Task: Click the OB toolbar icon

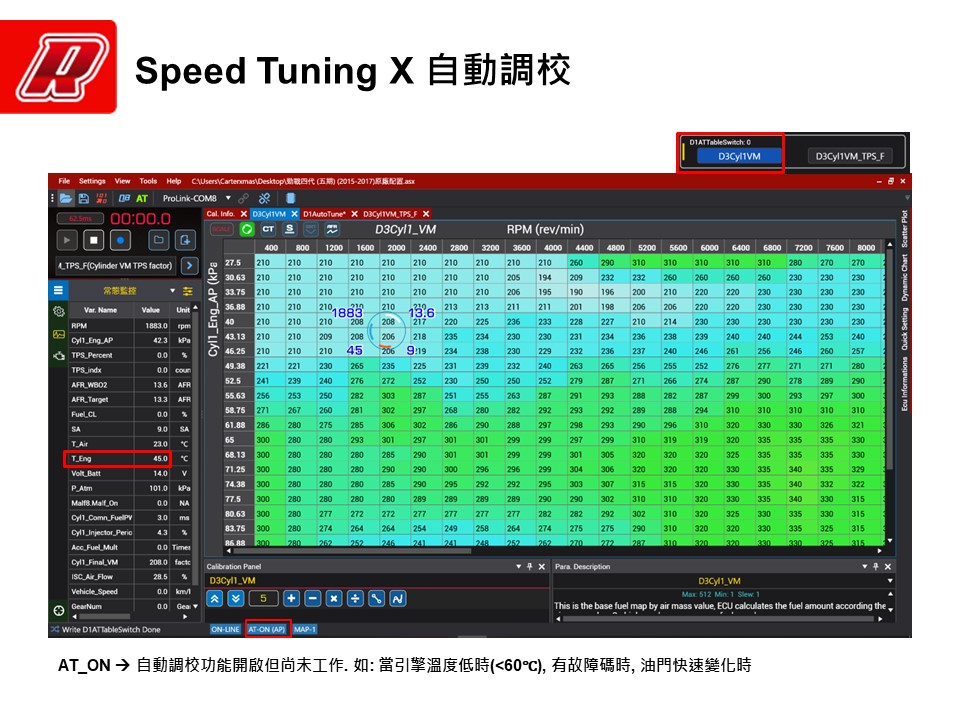Action: coord(124,198)
